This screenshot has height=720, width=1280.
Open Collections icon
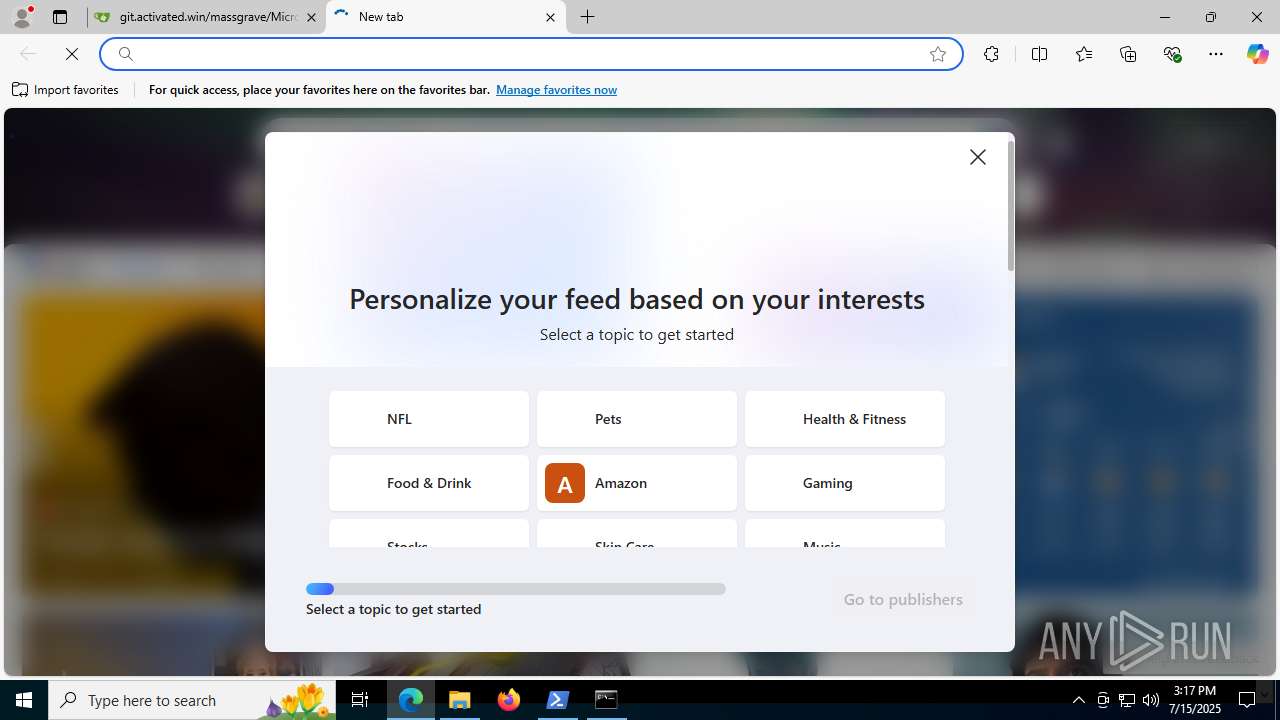[x=1128, y=54]
